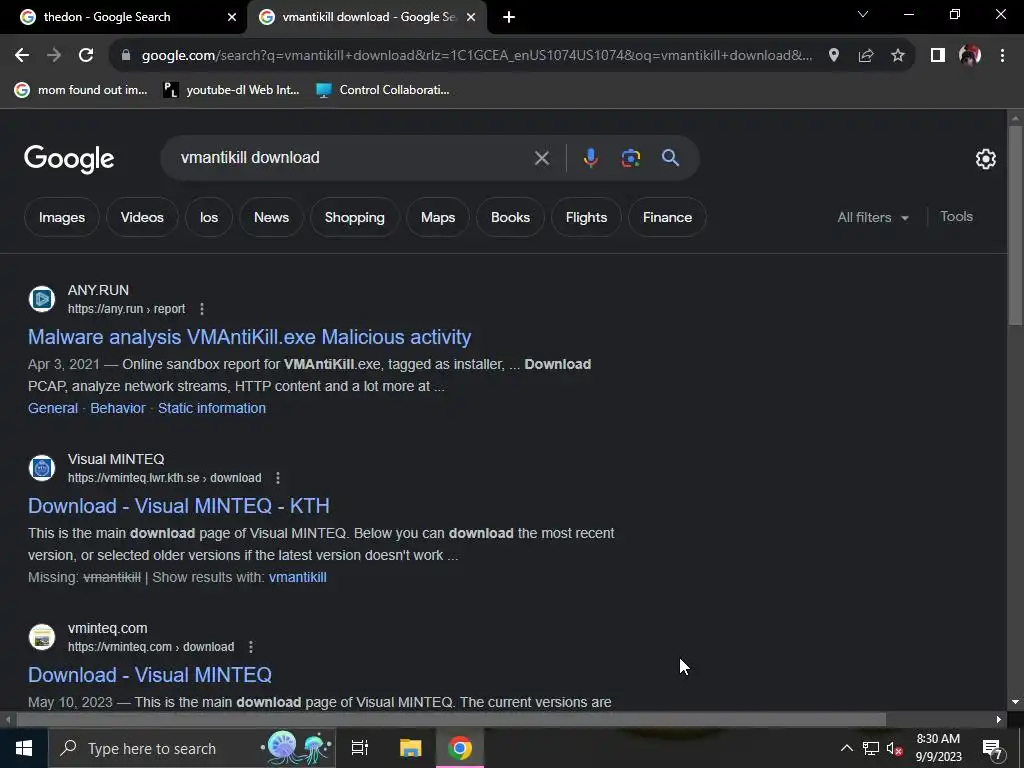Click the vertical page scrollbar thumb

pyautogui.click(x=1015, y=225)
